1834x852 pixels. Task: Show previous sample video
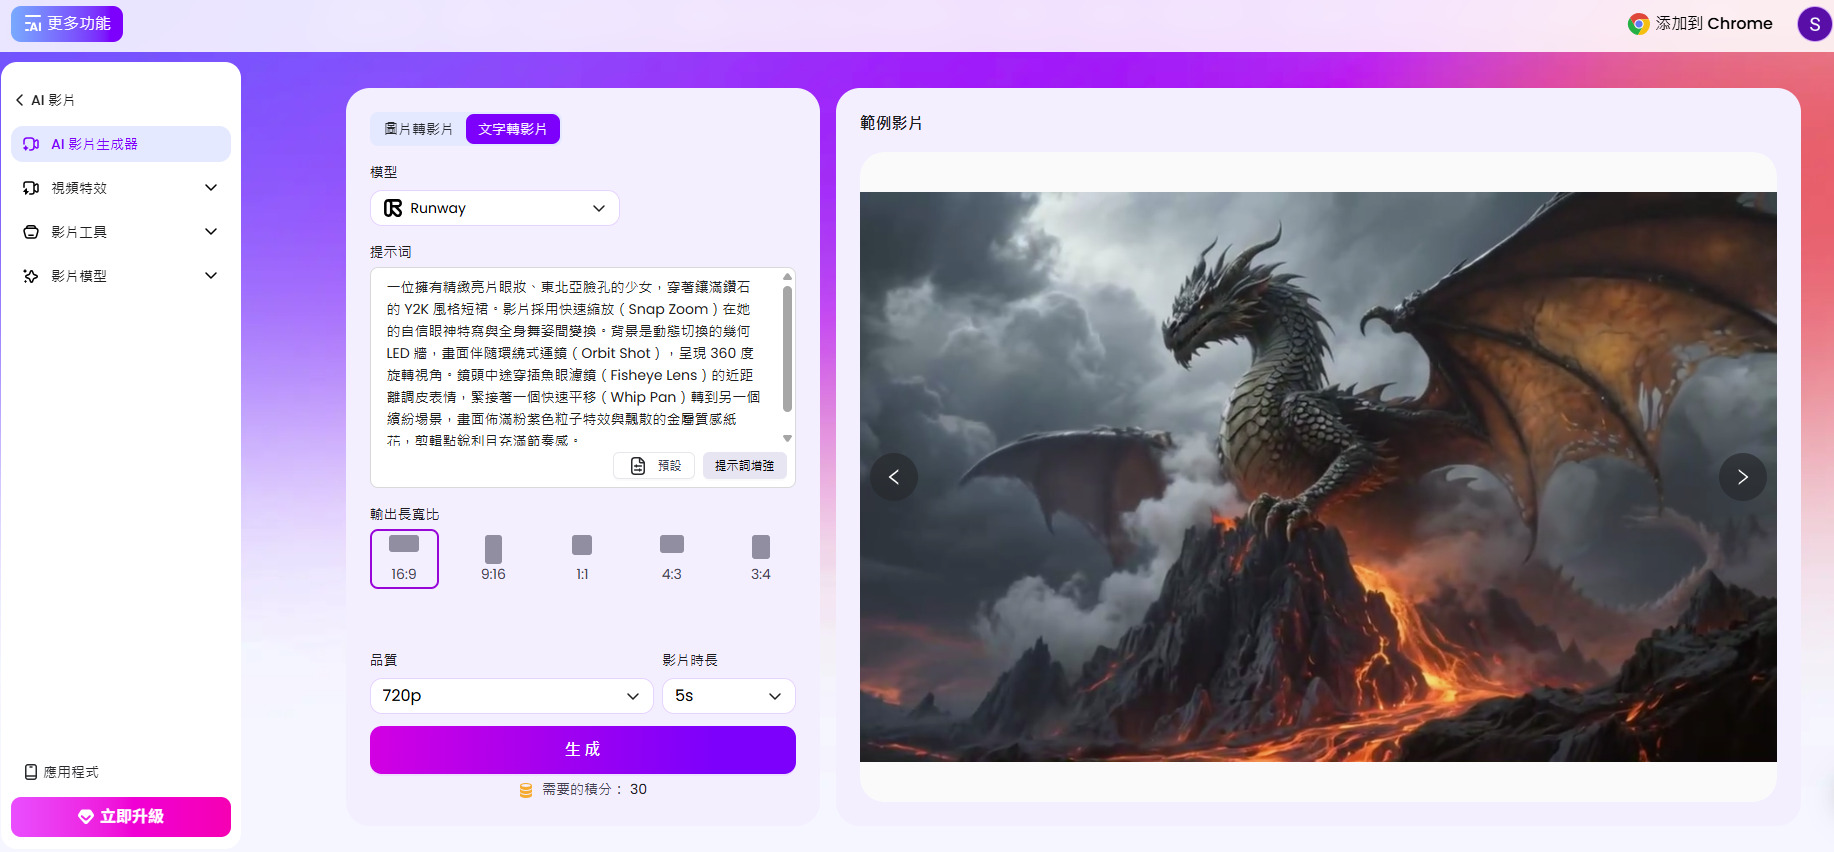pyautogui.click(x=894, y=477)
